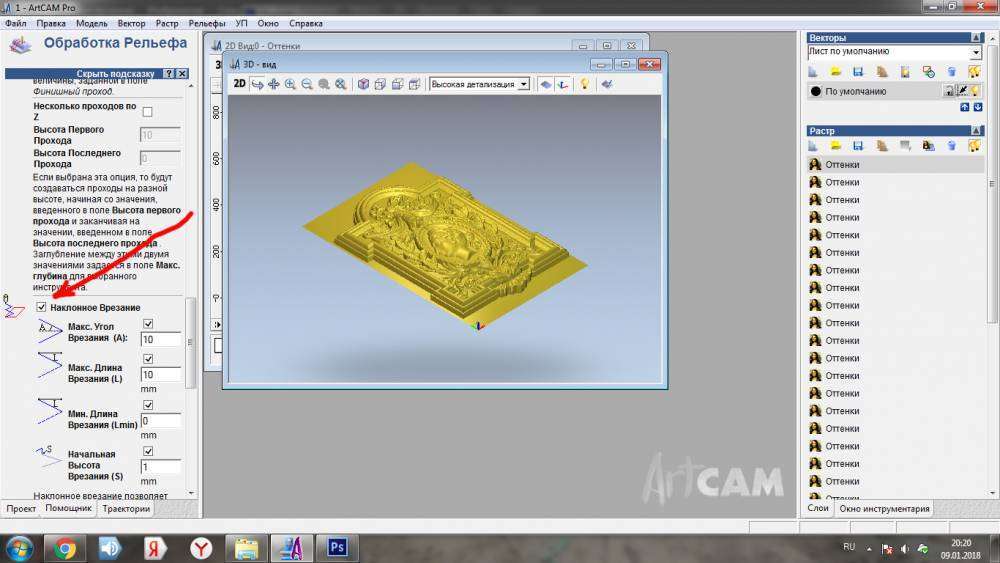Open Photoshop from the Windows taskbar

[337, 547]
